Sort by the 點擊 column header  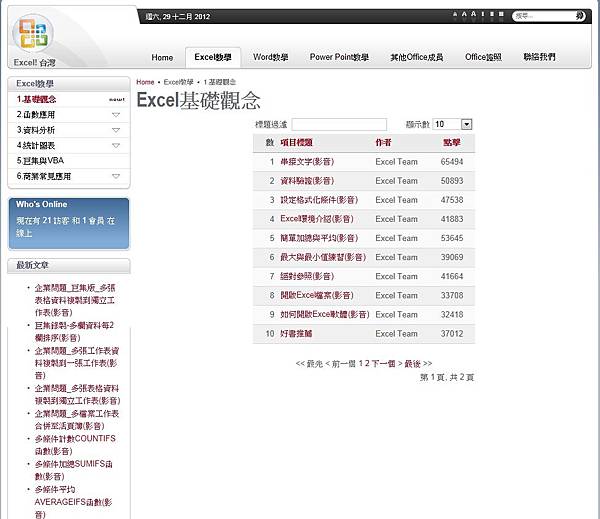pyautogui.click(x=452, y=142)
